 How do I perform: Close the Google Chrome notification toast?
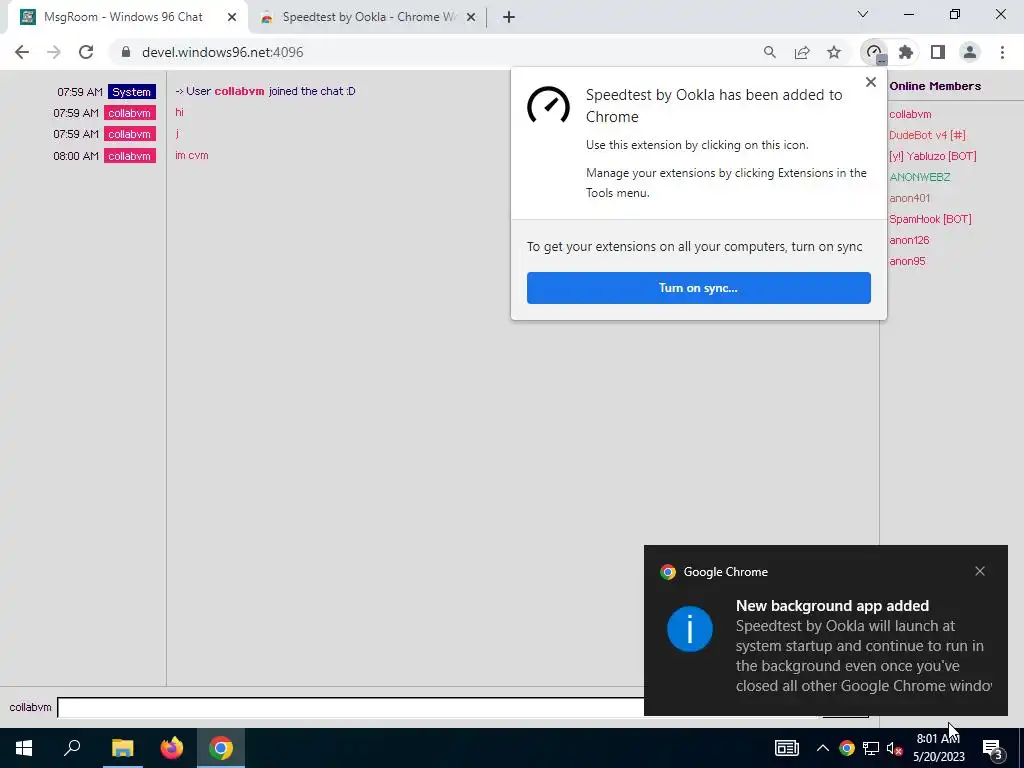coord(980,571)
